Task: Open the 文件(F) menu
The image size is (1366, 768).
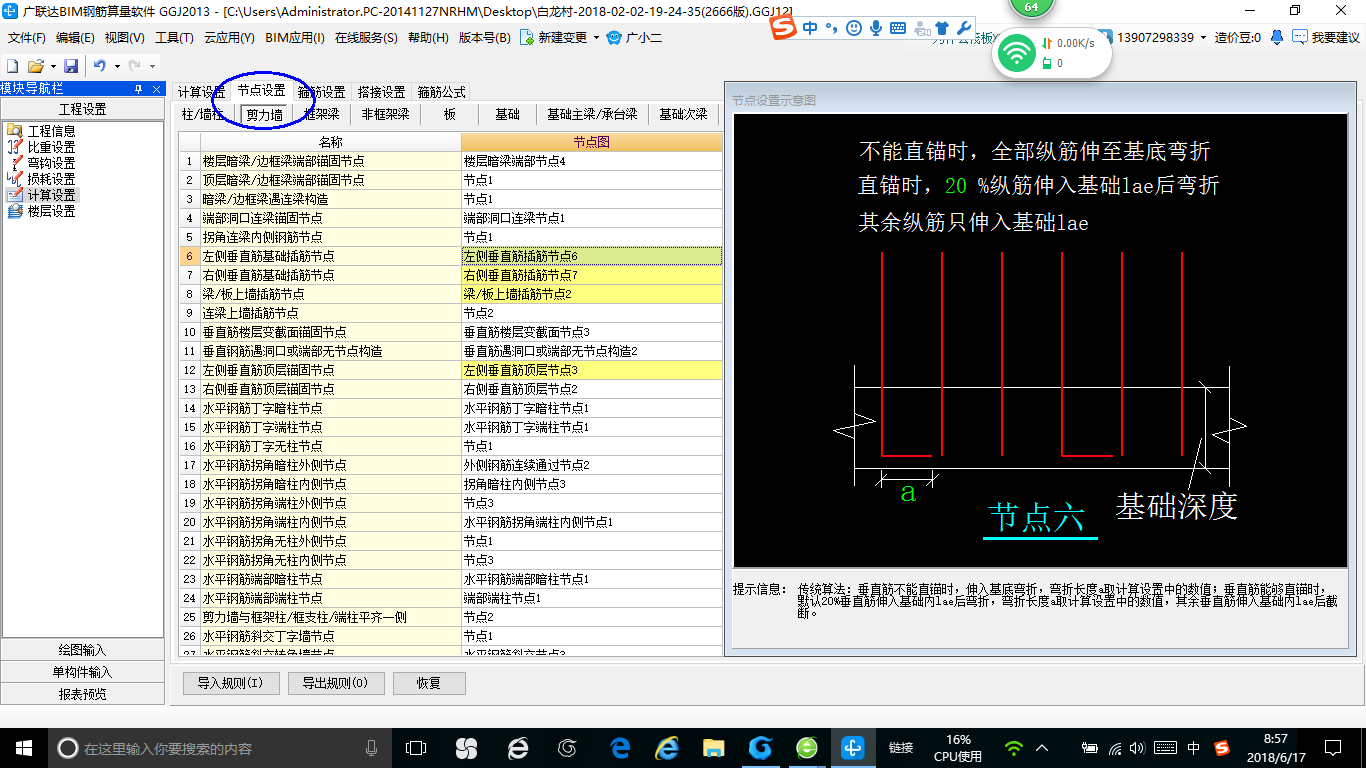Action: 27,38
